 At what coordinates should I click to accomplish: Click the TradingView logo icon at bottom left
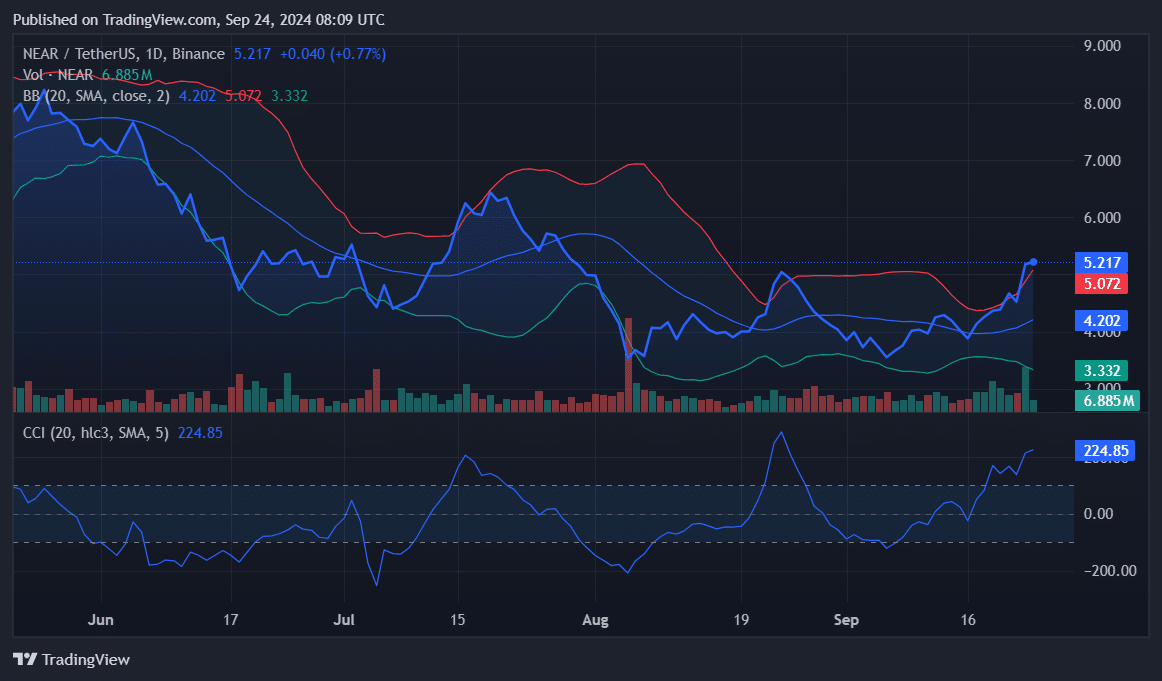point(25,659)
